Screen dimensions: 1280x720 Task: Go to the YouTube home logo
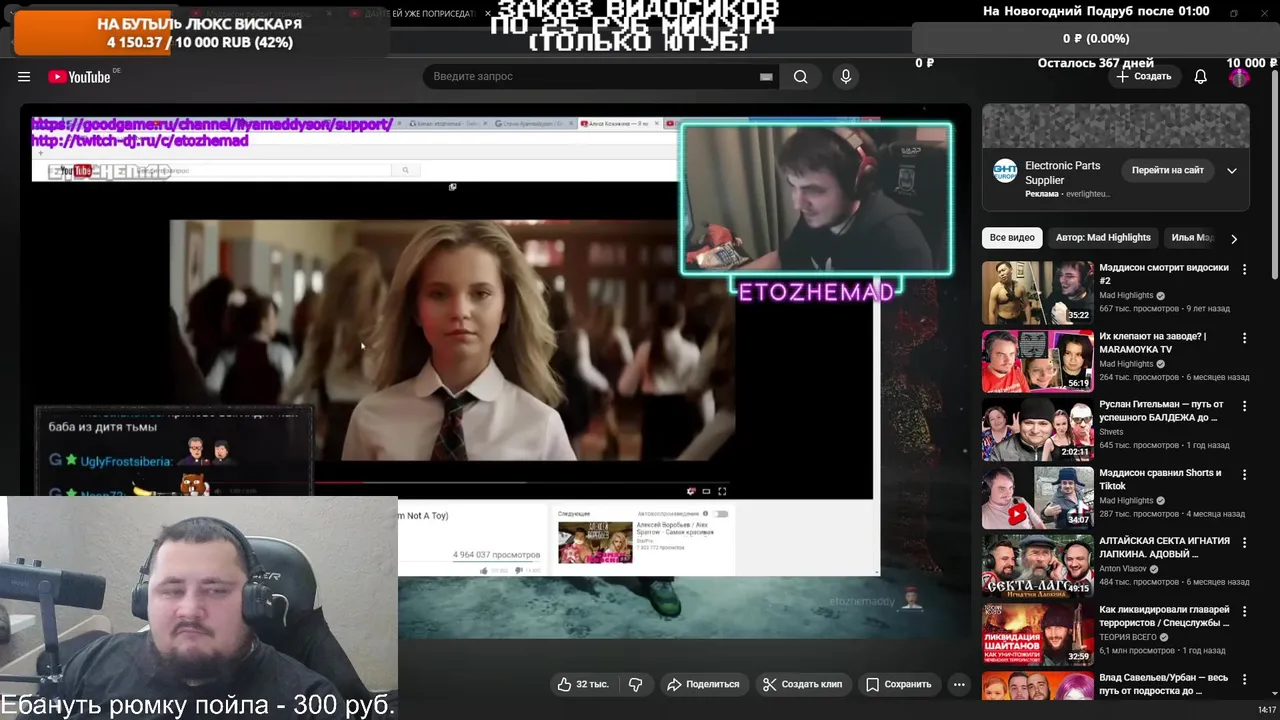[x=79, y=77]
